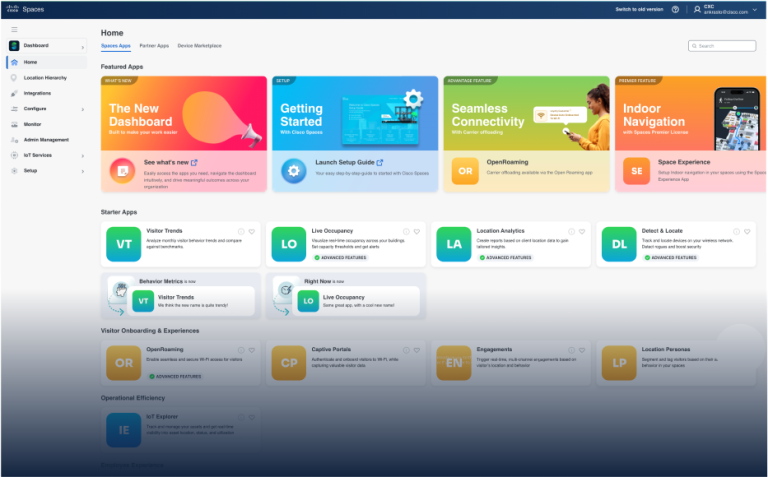The width and height of the screenshot is (768, 477).
Task: Open the CP Captive Portals app icon
Action: click(x=288, y=363)
